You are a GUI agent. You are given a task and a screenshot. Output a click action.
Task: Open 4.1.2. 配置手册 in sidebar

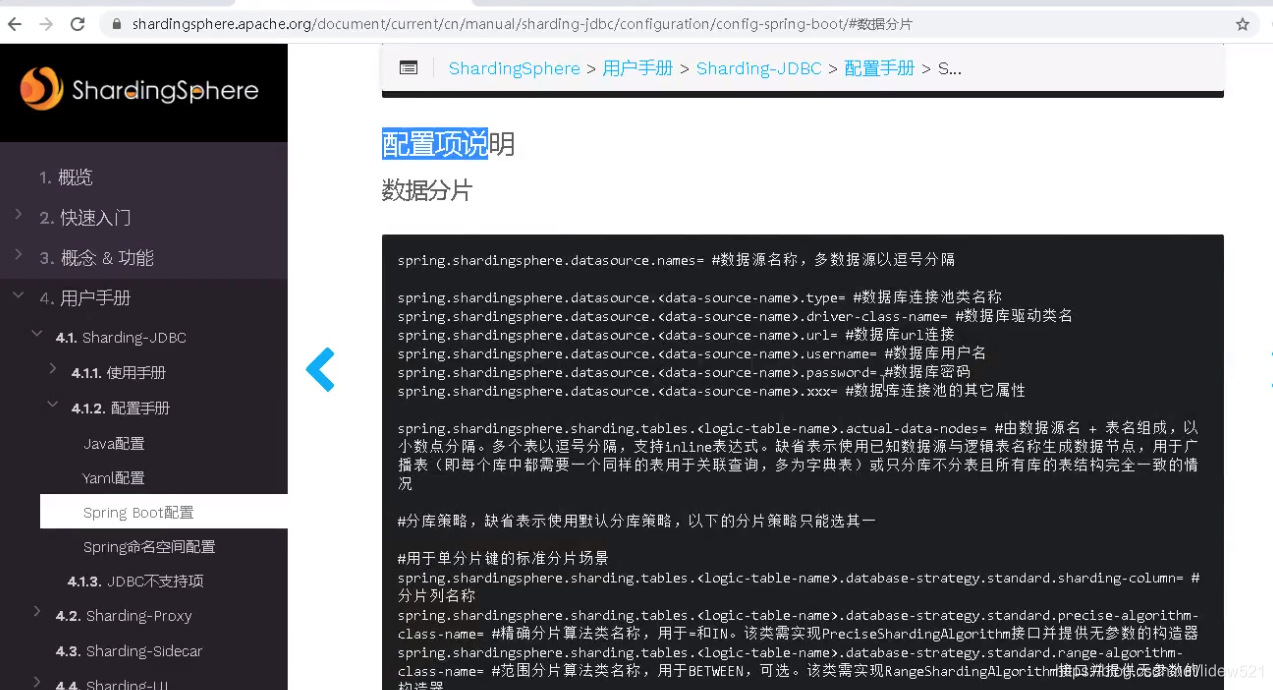[120, 408]
